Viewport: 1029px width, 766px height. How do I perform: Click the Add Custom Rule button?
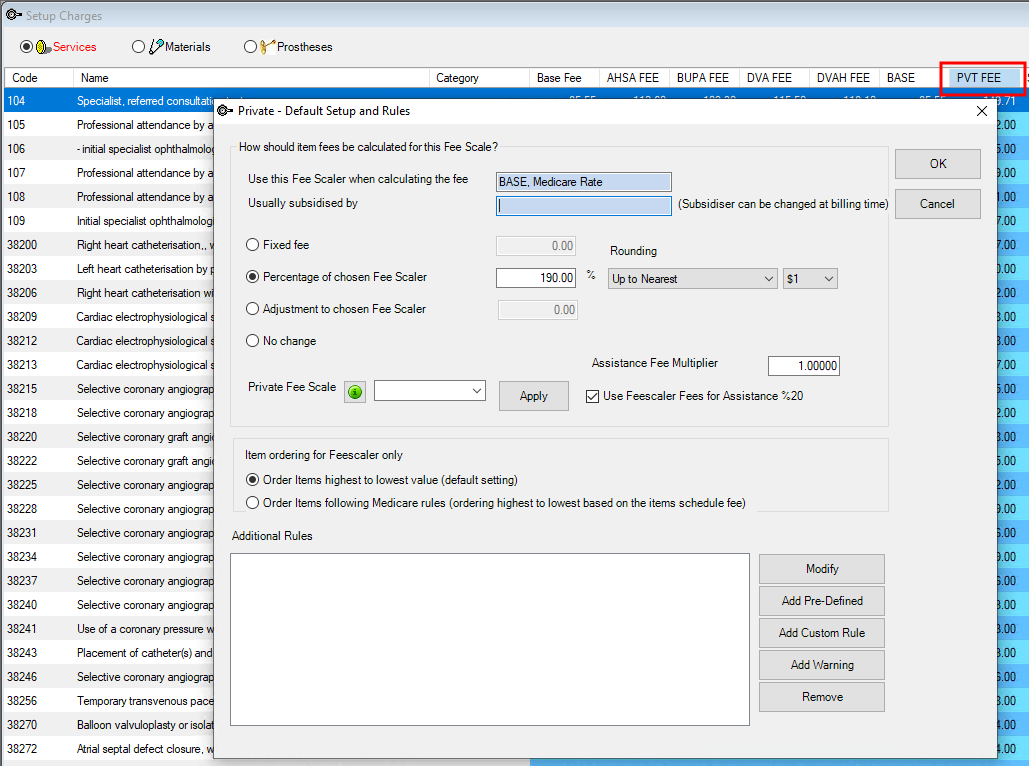coord(822,633)
